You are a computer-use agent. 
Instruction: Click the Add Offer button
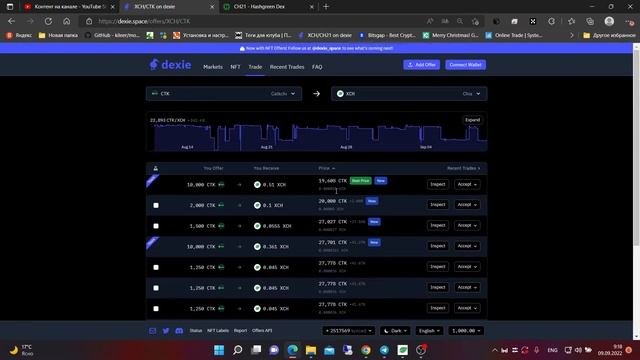point(422,65)
